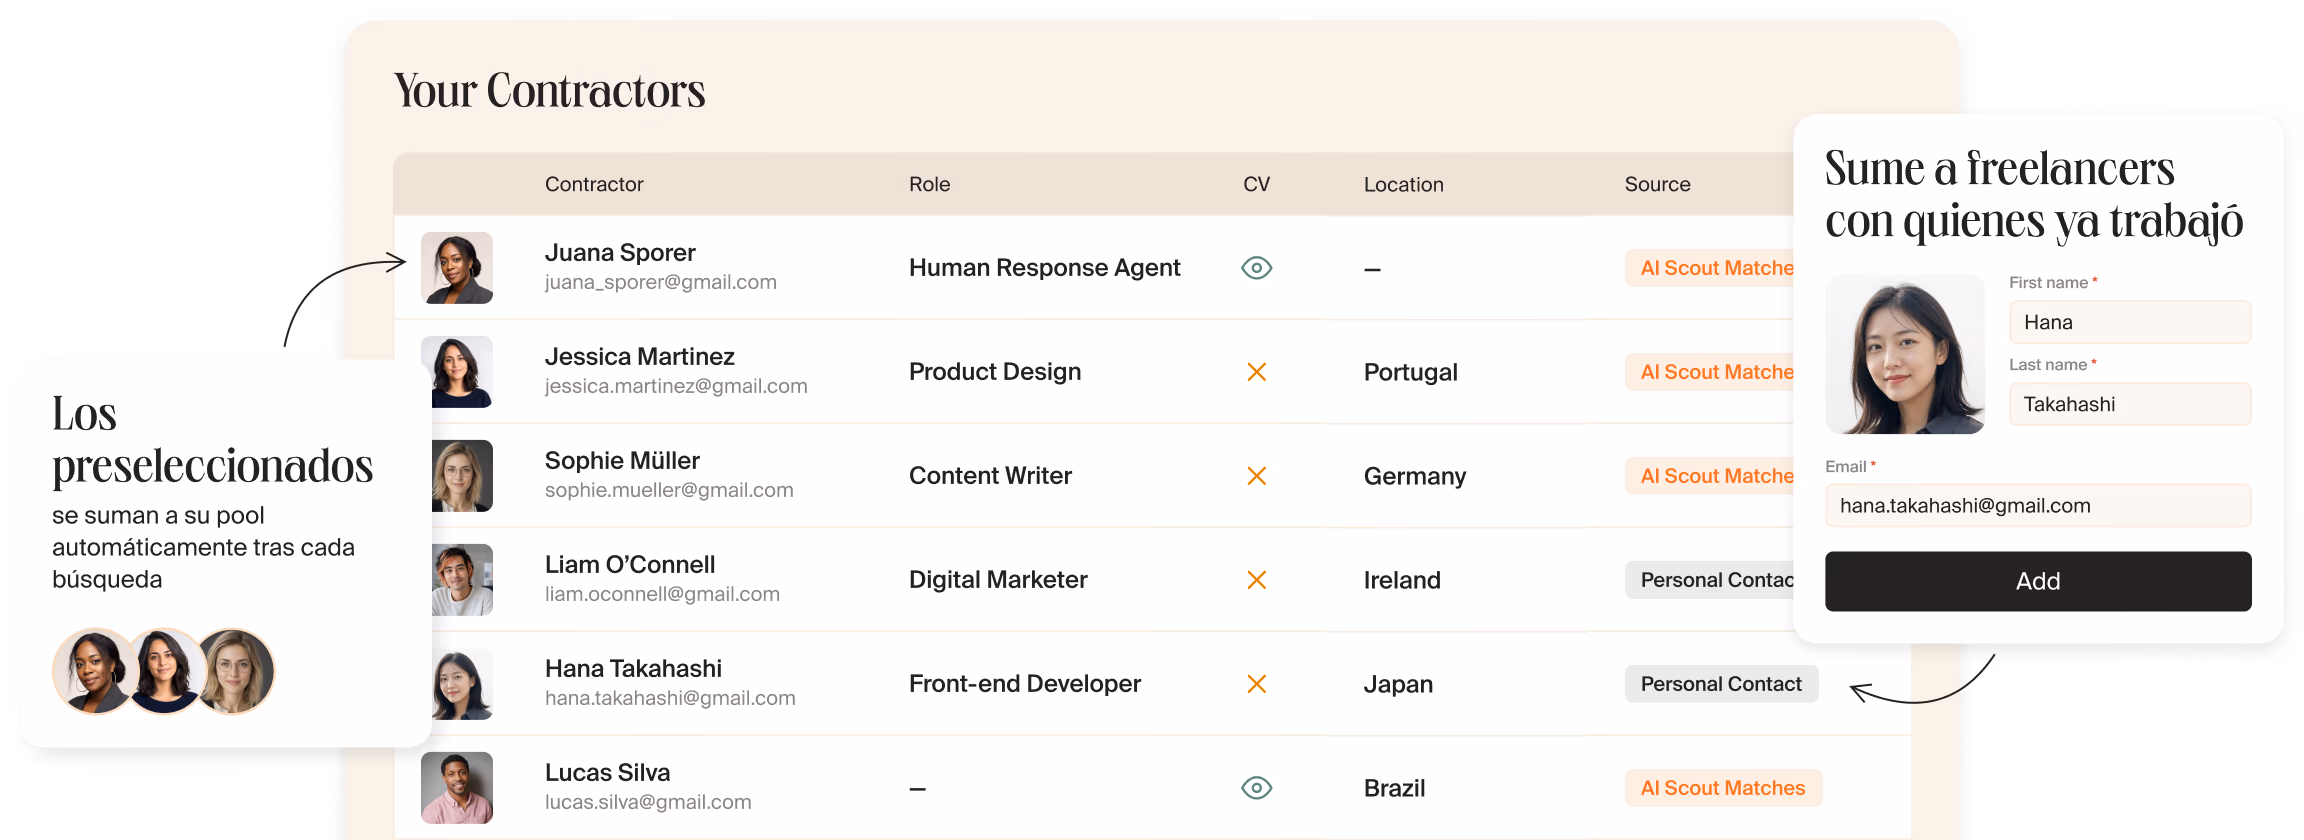Click email juana_sporer@gmail.com
This screenshot has width=2304, height=840.
pos(661,283)
